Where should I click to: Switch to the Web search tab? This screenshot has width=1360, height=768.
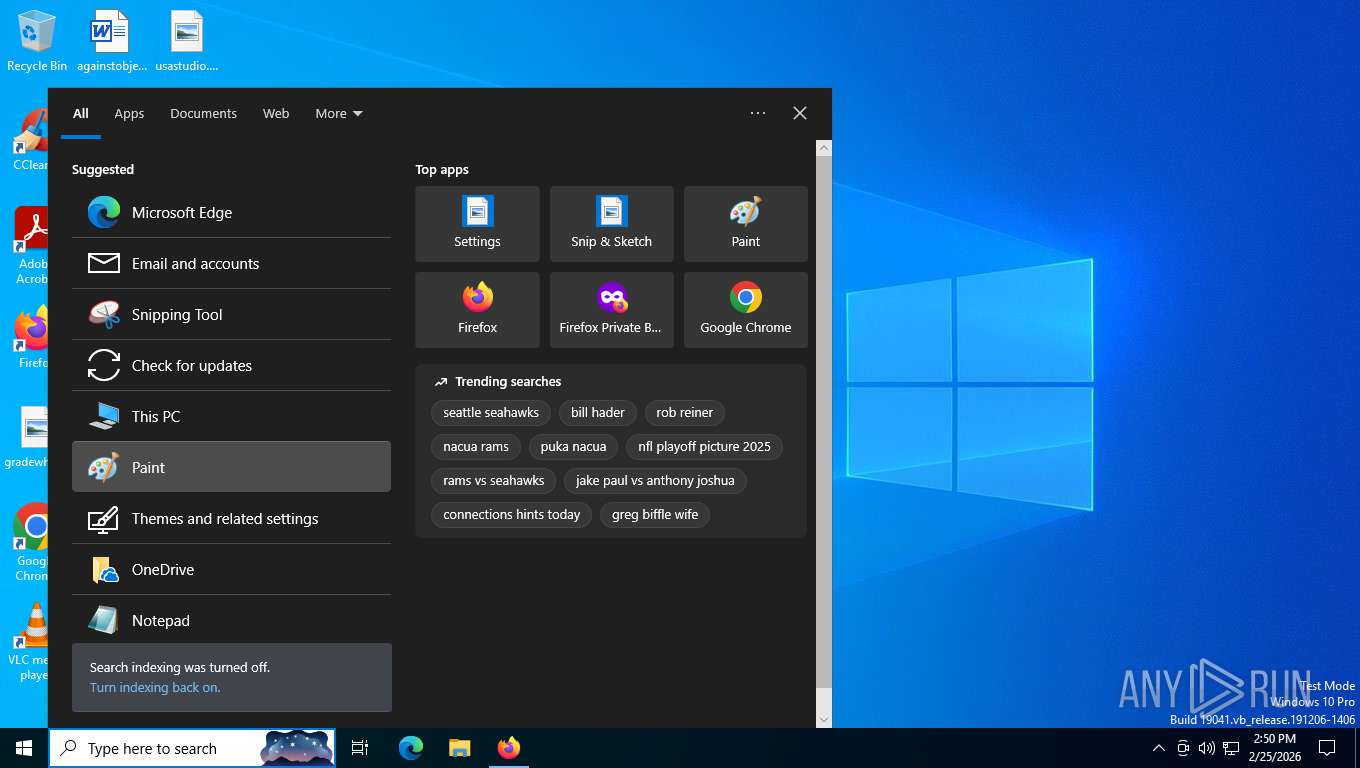pyautogui.click(x=276, y=113)
